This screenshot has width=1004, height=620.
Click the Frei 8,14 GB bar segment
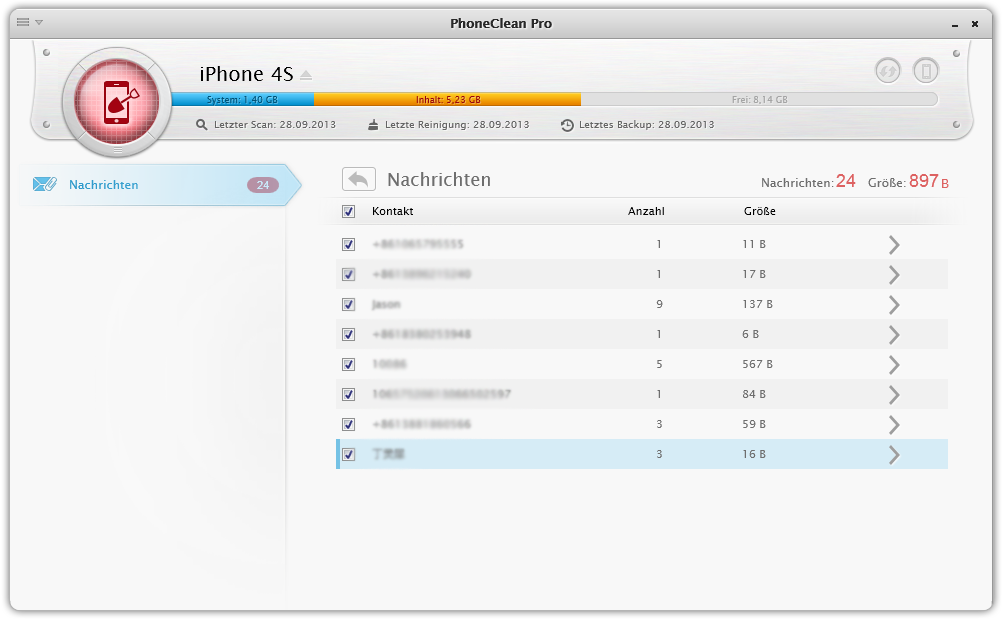[759, 100]
